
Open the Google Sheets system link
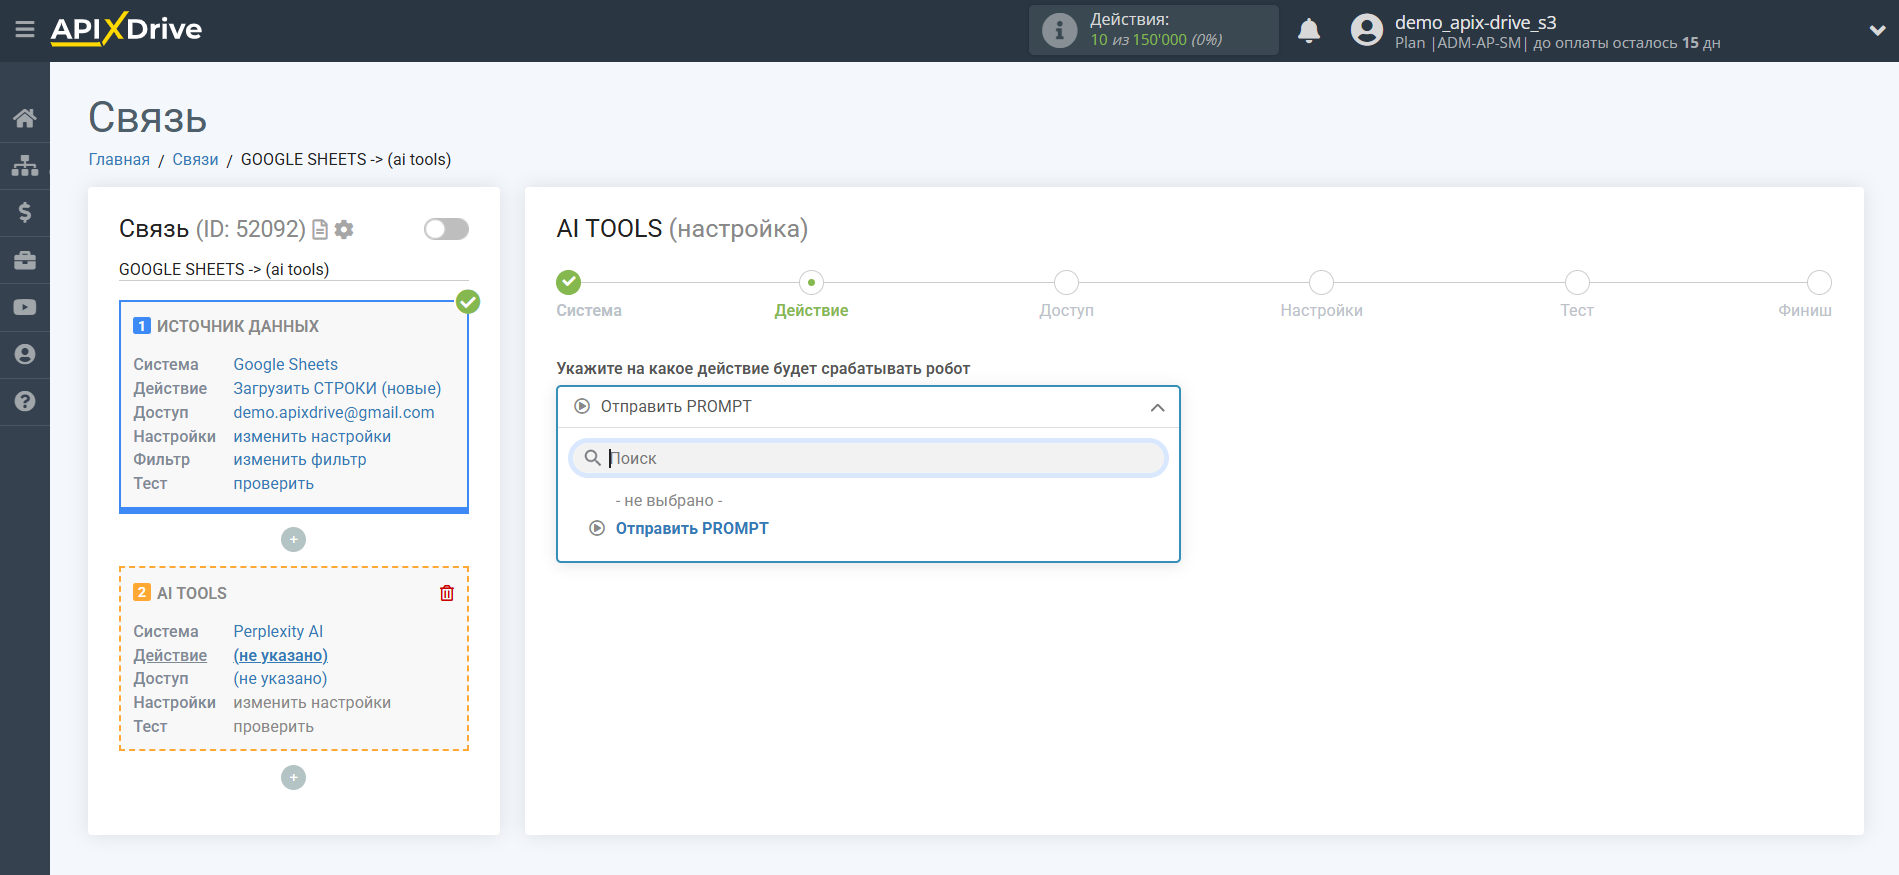pos(286,364)
